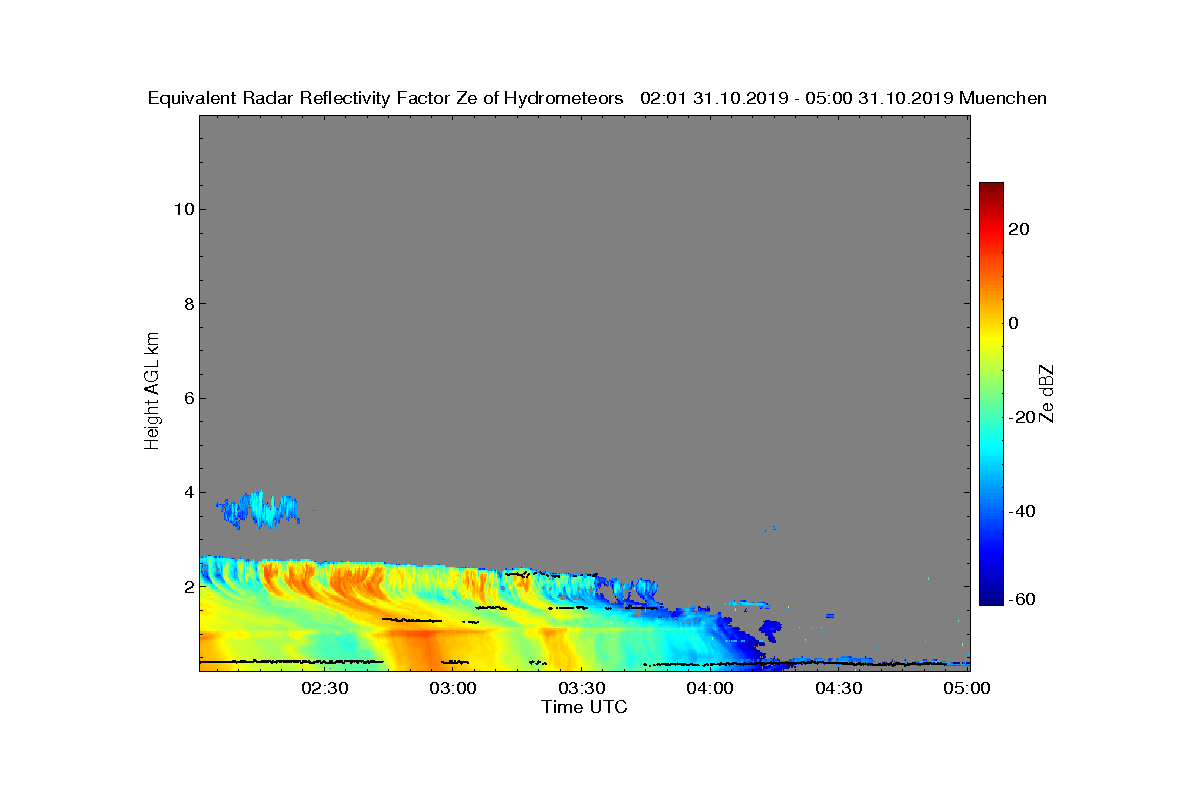Click the isolated blue cloud near 4 km
Screen dimensions: 1200x800
[258, 510]
